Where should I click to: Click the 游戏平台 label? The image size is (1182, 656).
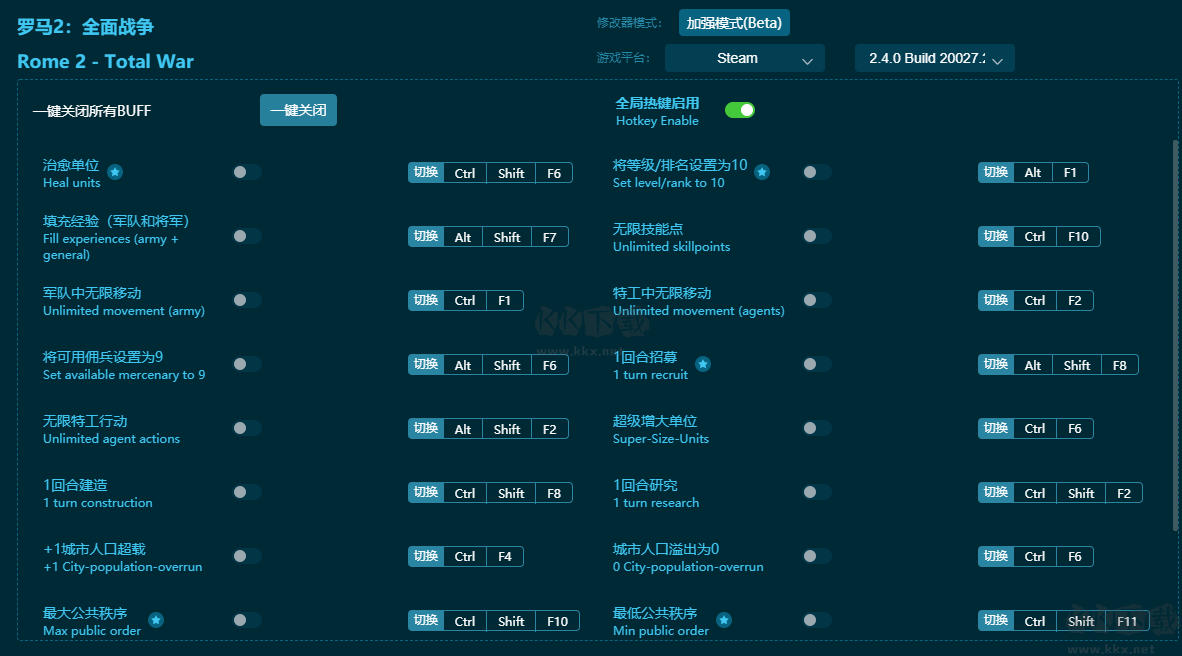click(x=623, y=57)
